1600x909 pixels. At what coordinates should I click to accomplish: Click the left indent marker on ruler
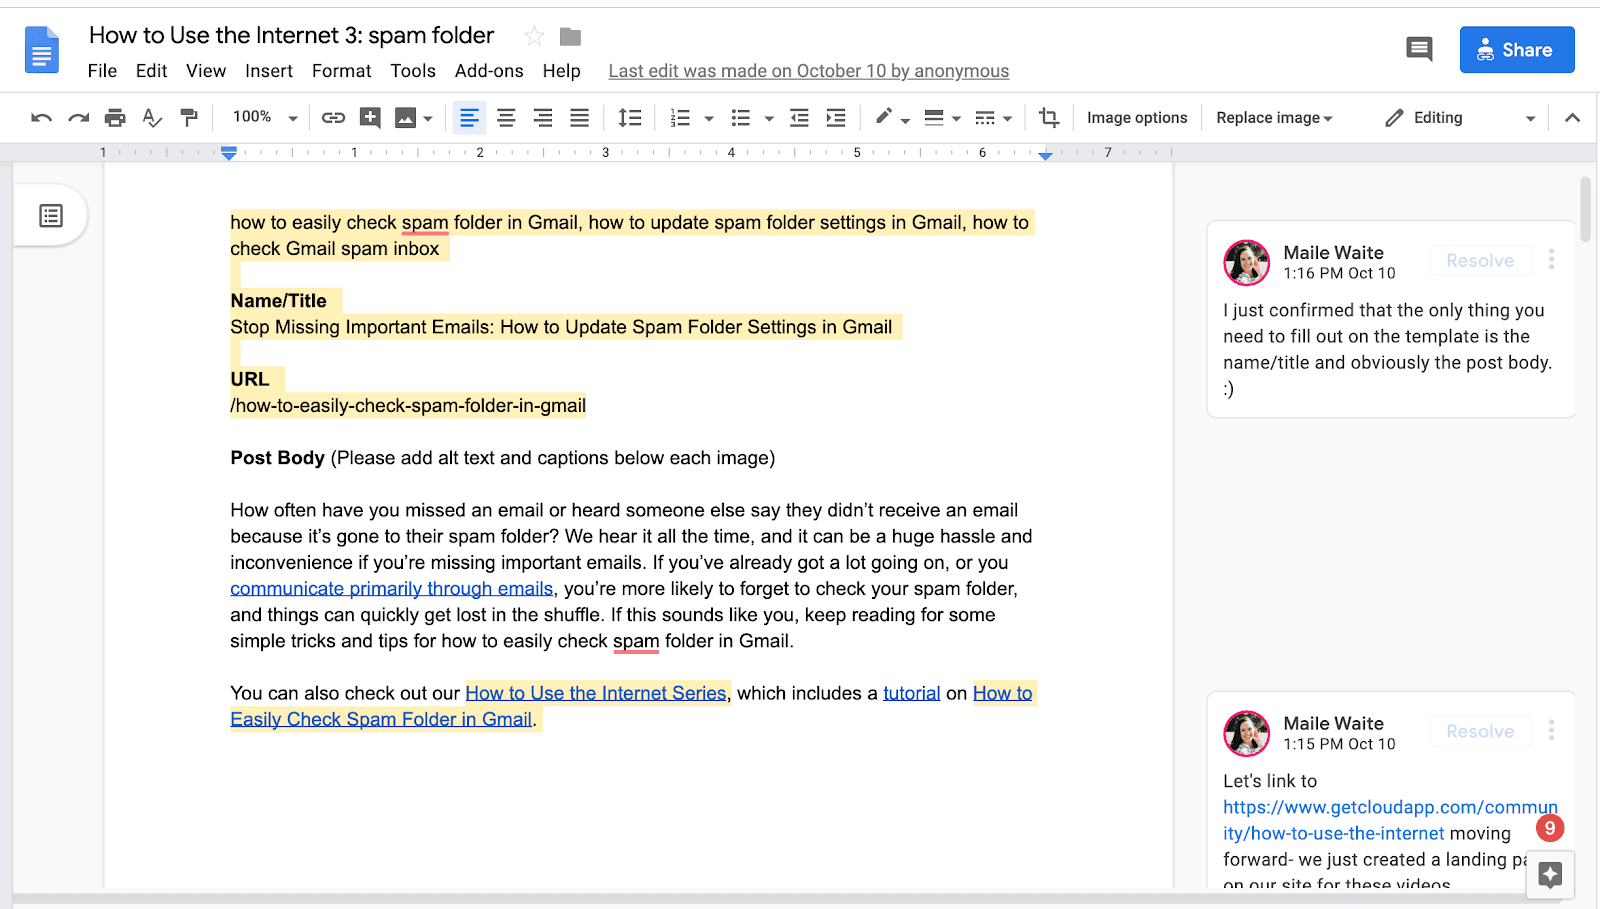click(x=229, y=153)
